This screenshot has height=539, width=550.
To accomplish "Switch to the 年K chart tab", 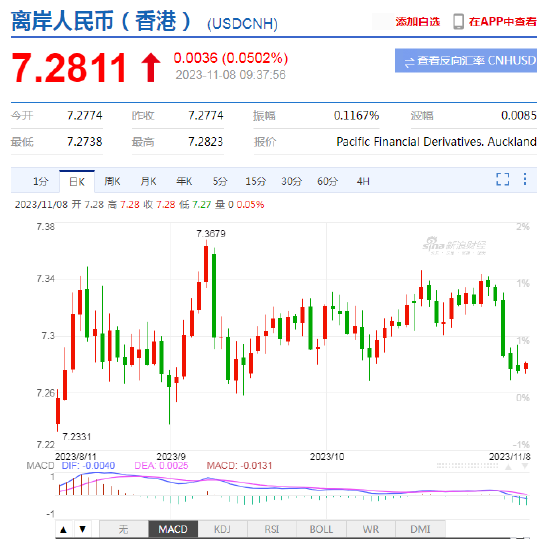I will click(184, 181).
